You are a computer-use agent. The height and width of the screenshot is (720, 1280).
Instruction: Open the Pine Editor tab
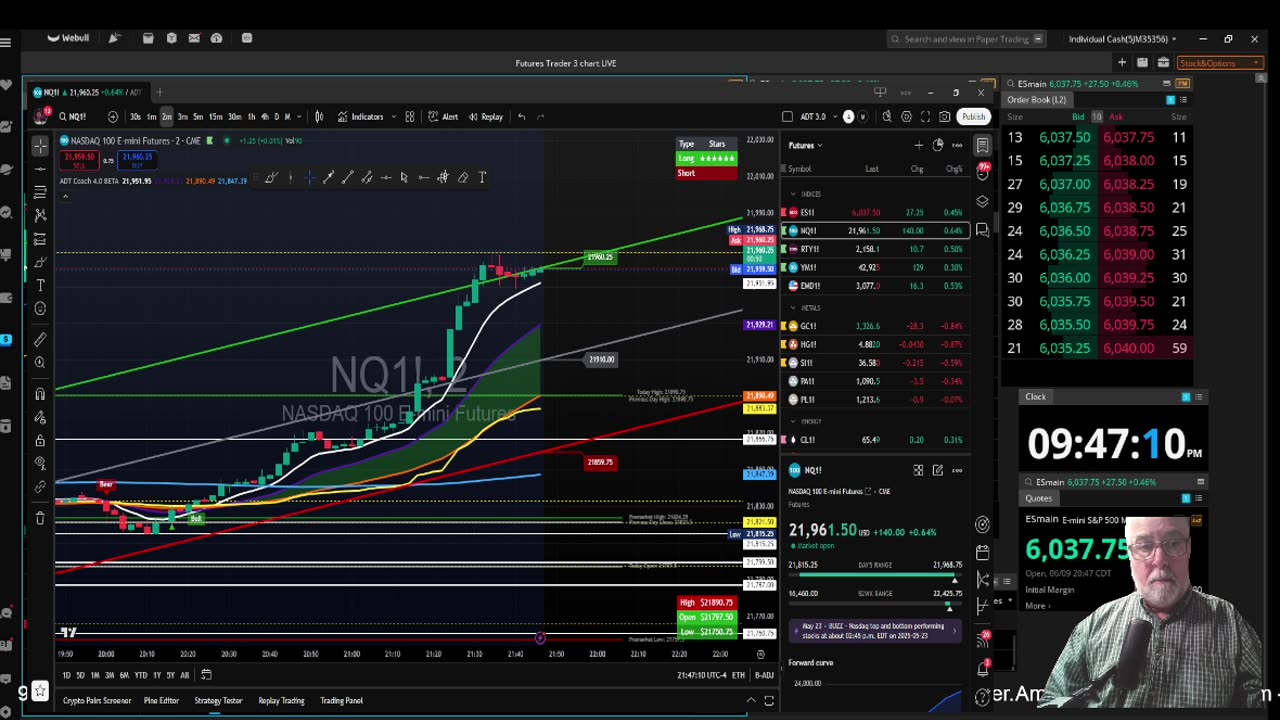161,700
